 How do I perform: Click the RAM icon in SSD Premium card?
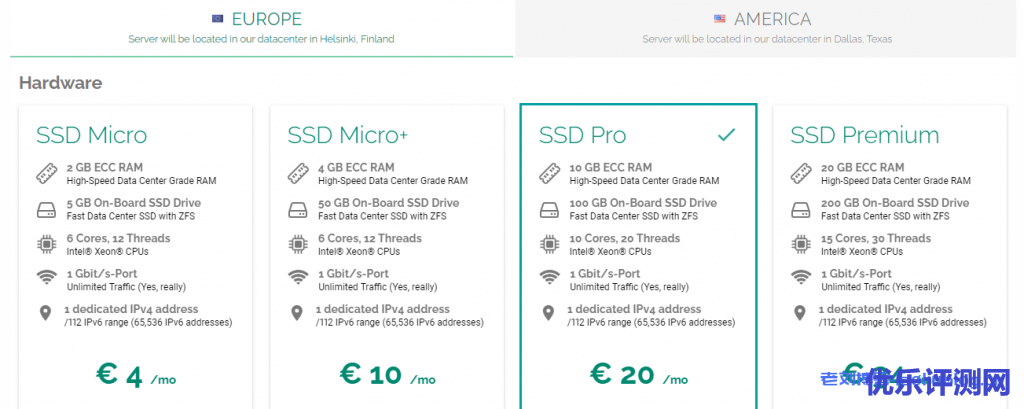[x=800, y=174]
